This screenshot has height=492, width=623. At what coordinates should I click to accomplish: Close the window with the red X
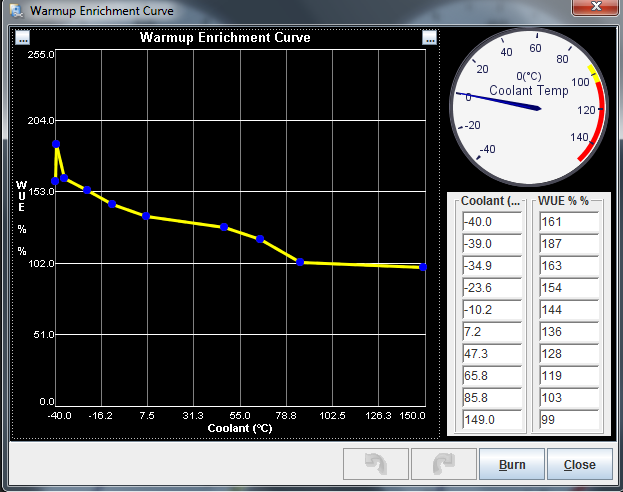(596, 7)
